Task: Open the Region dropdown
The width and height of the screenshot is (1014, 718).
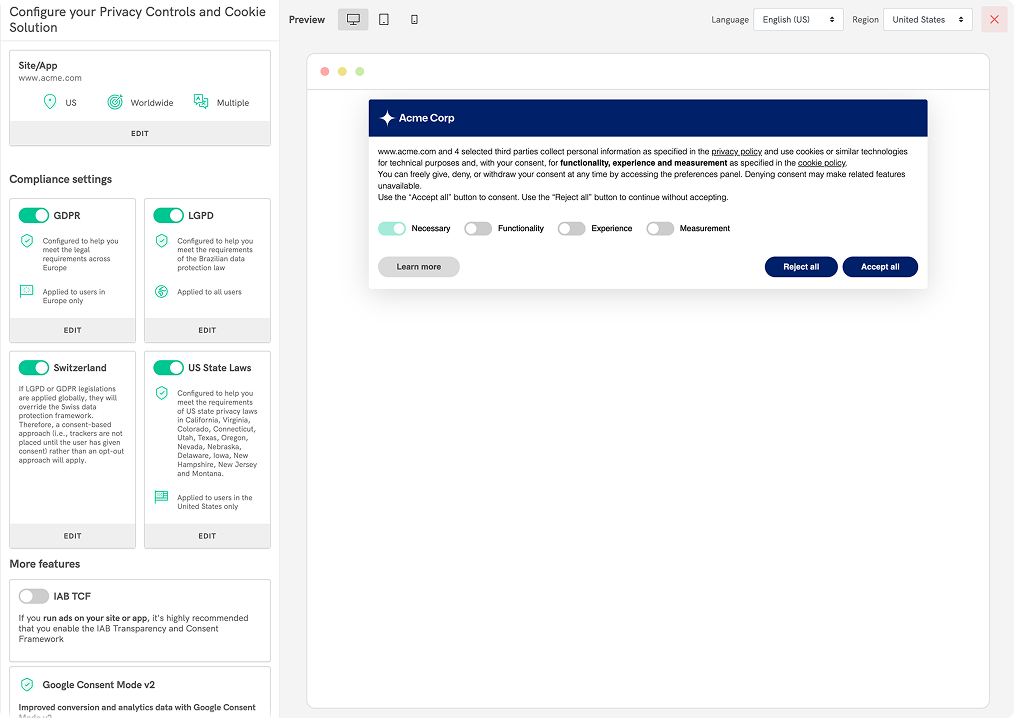Action: pos(927,20)
